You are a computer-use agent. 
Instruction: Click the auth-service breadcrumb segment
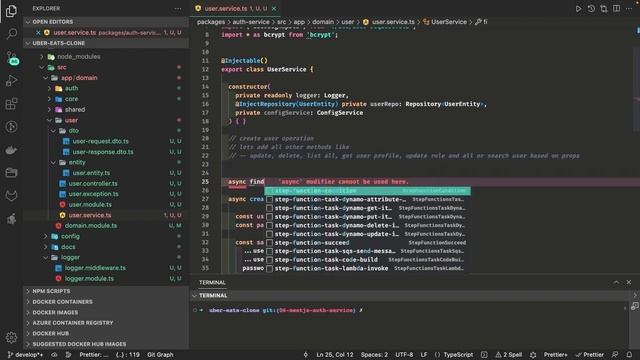point(251,22)
